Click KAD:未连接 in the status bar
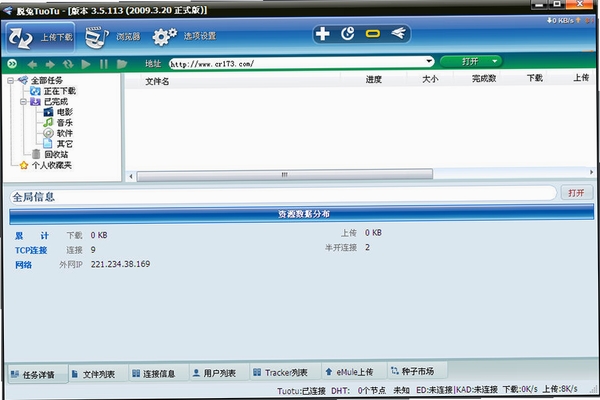This screenshot has height=400, width=600. tap(477, 390)
